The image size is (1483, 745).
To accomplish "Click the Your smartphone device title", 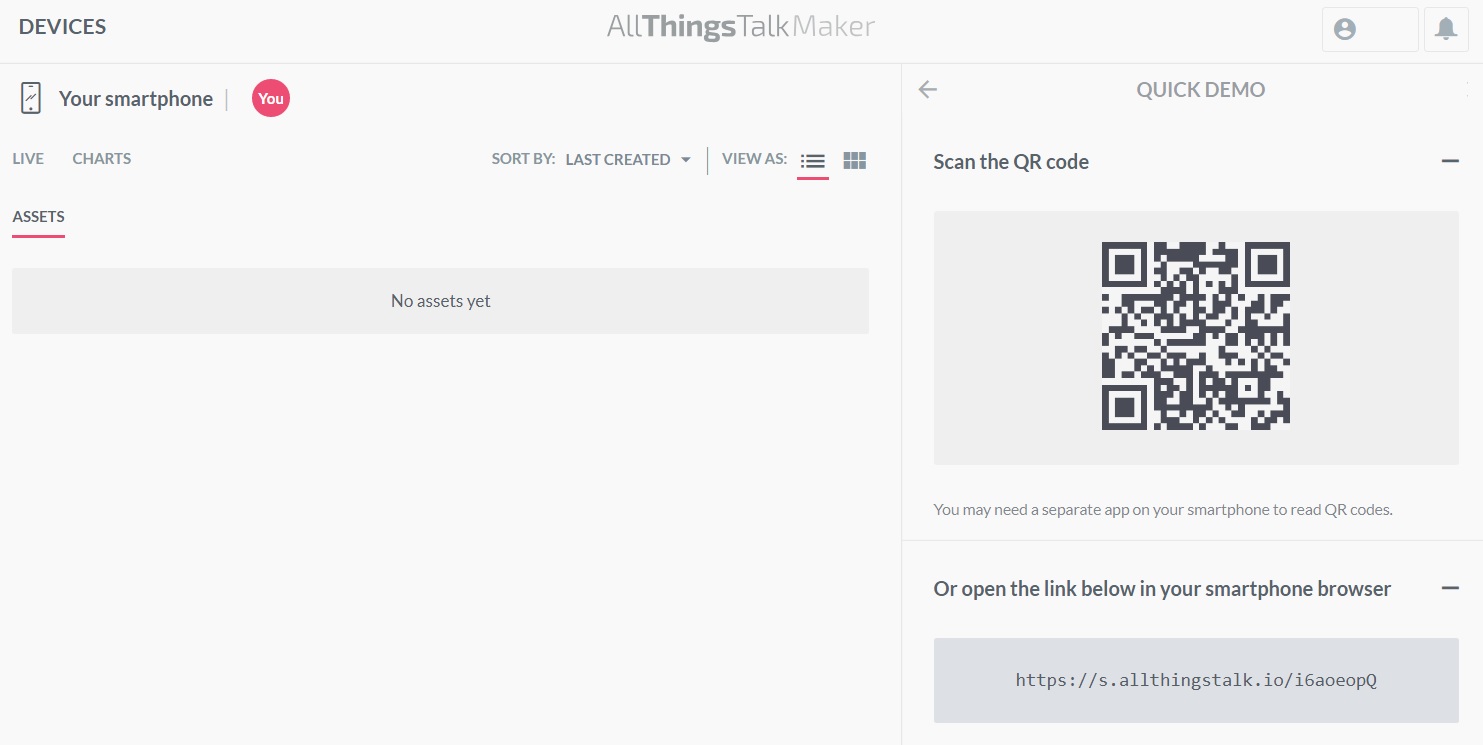I will (x=136, y=98).
